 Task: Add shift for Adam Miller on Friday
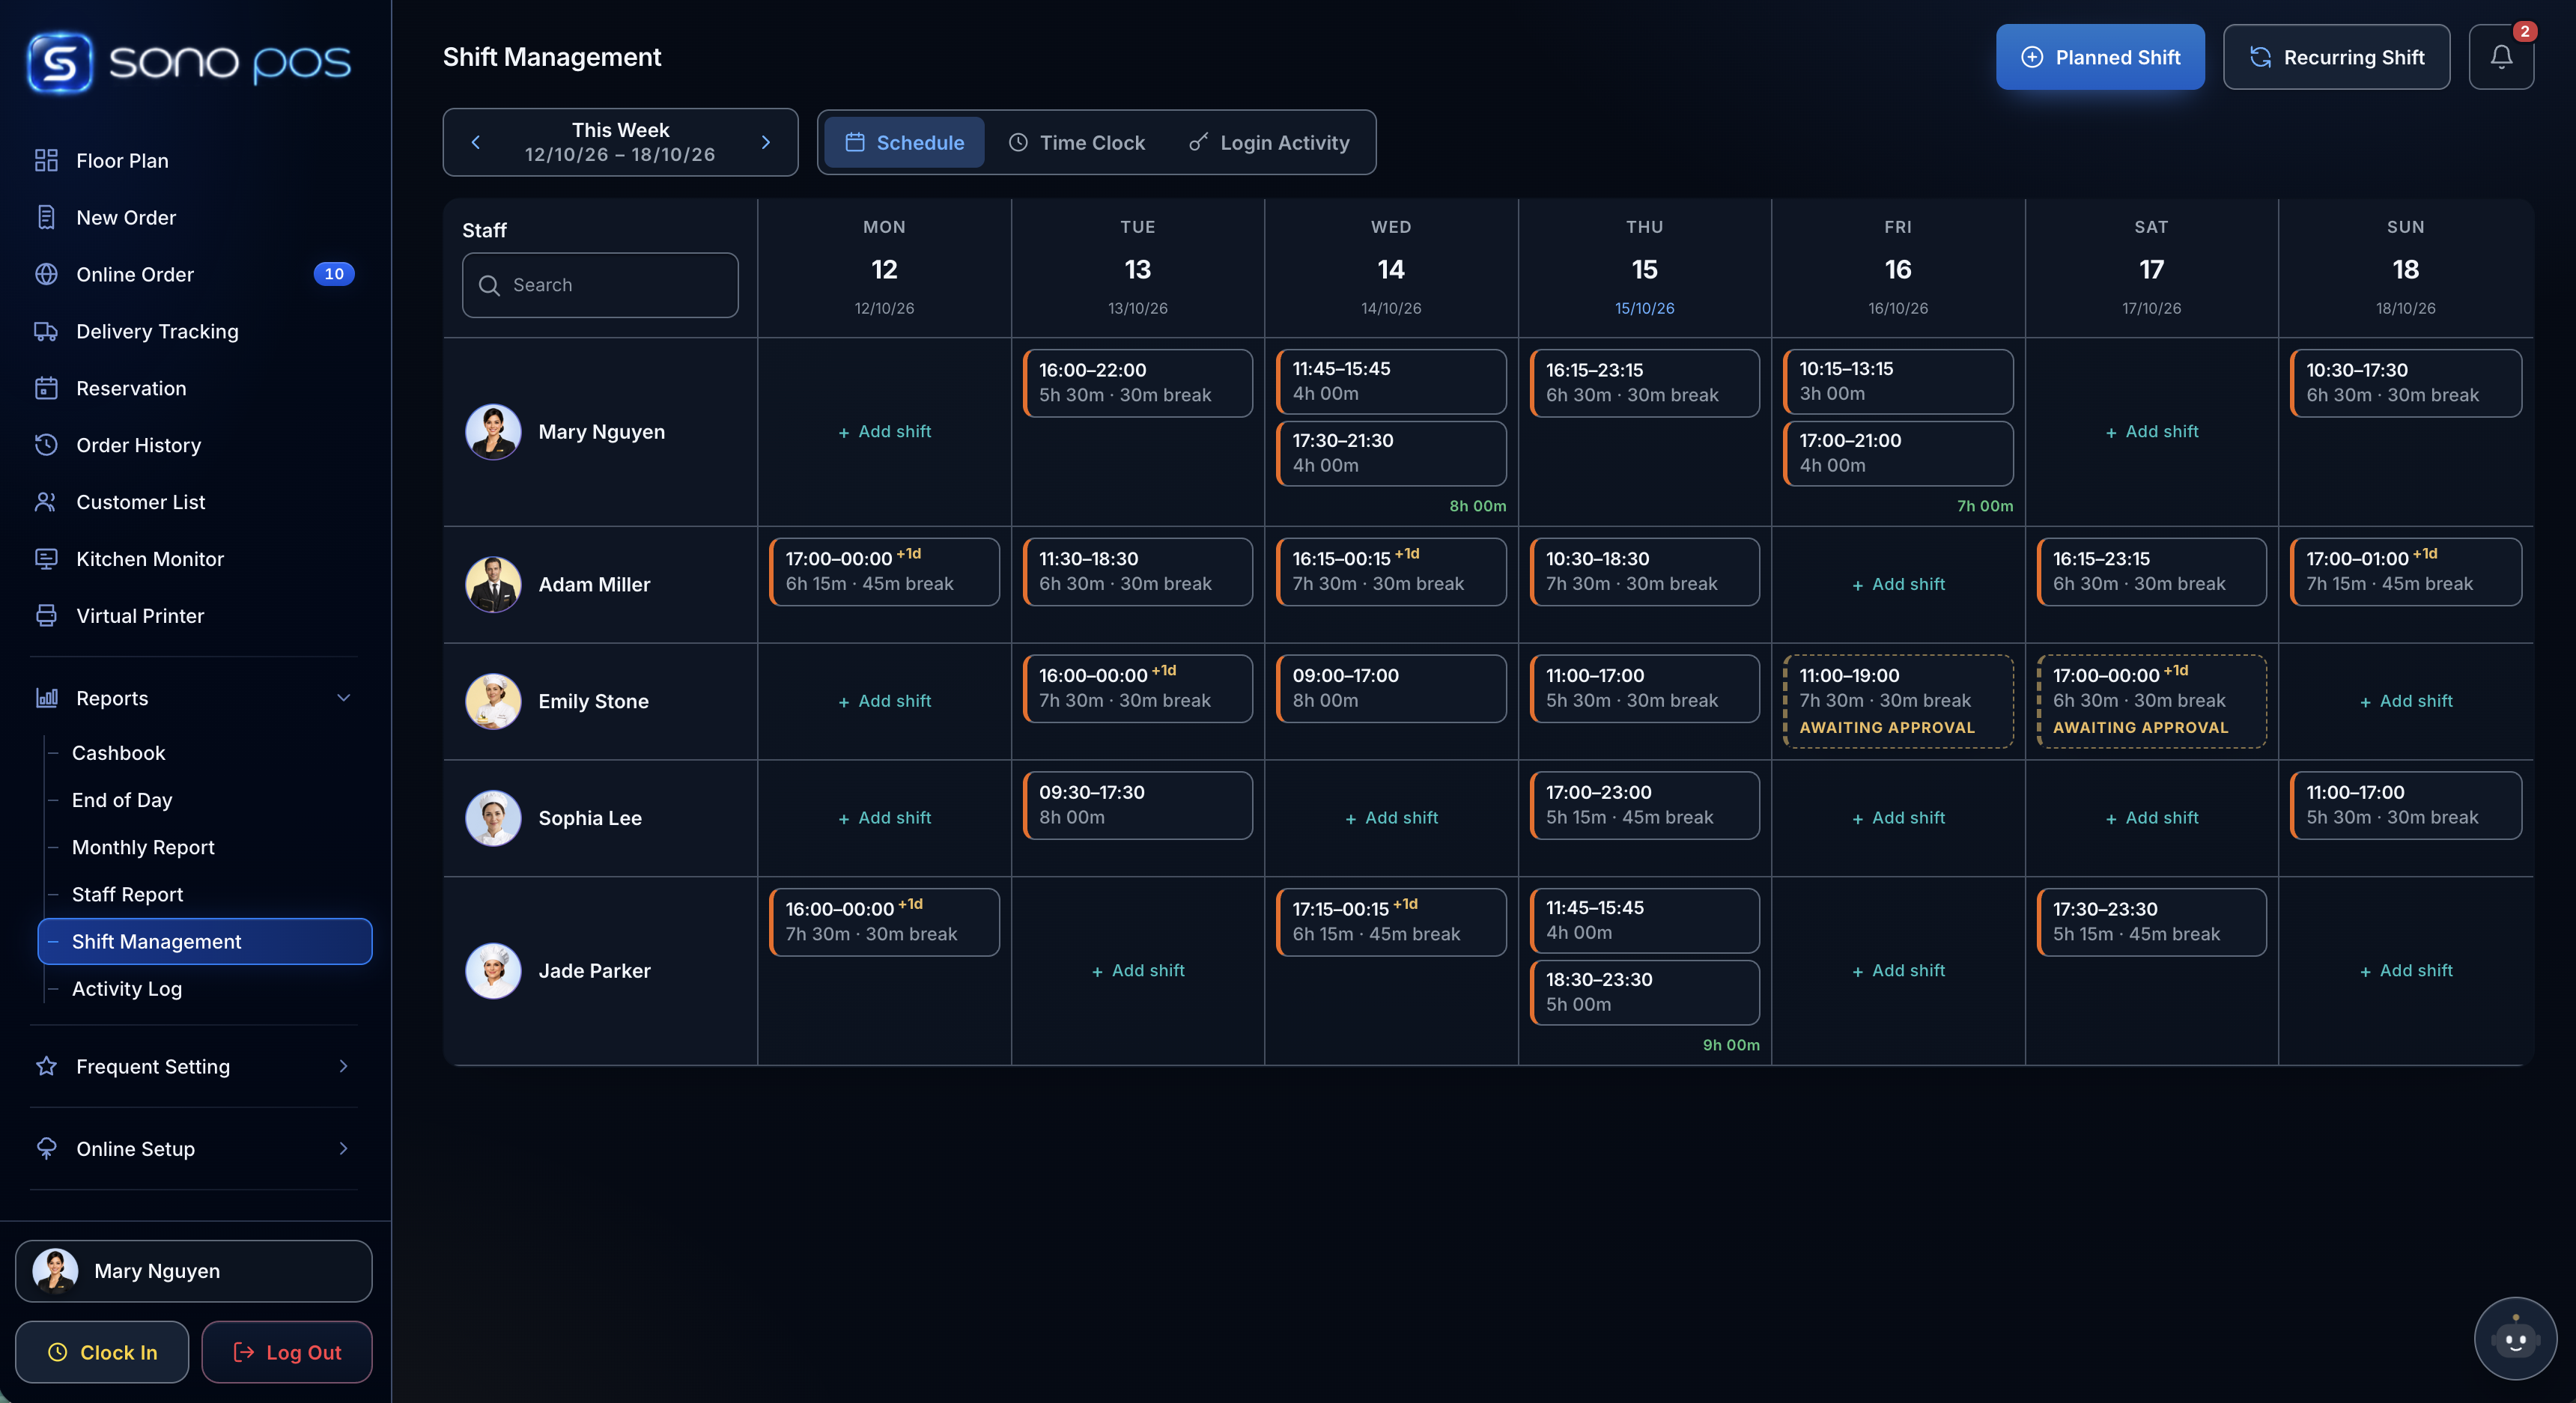[1898, 584]
